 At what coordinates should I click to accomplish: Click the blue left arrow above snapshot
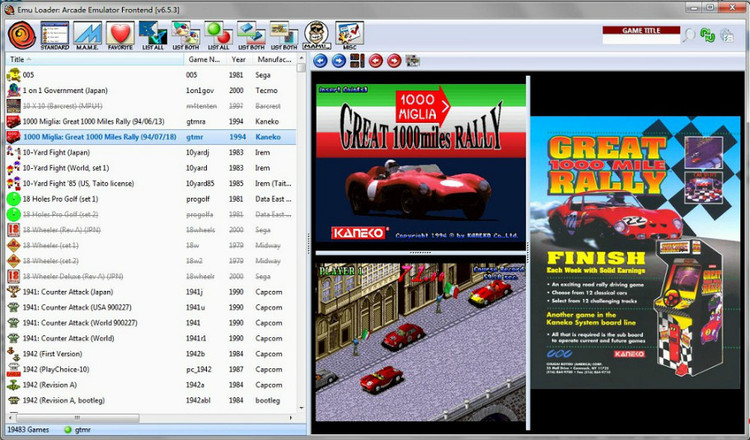322,61
